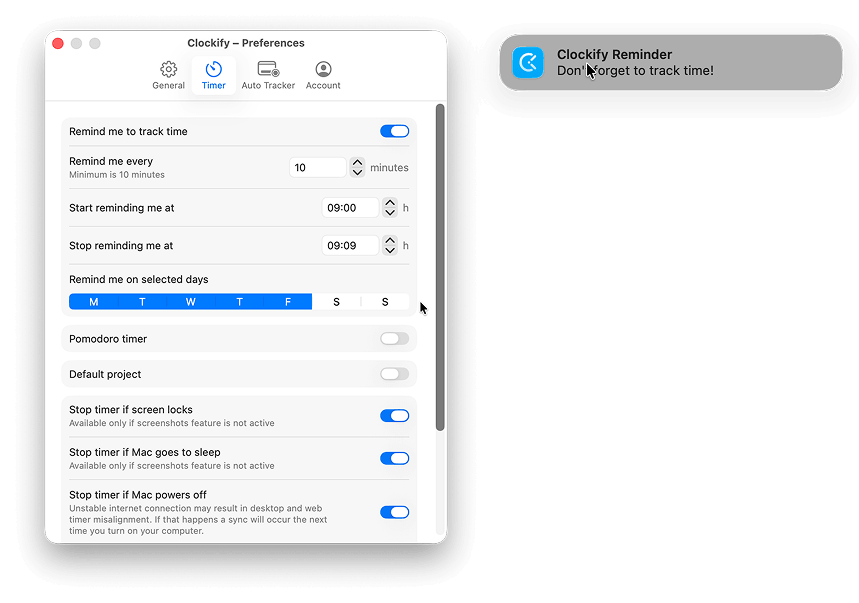Screen dimensions: 859x603
Task: Click the 'Remind me on selected days' label
Action: pos(139,279)
